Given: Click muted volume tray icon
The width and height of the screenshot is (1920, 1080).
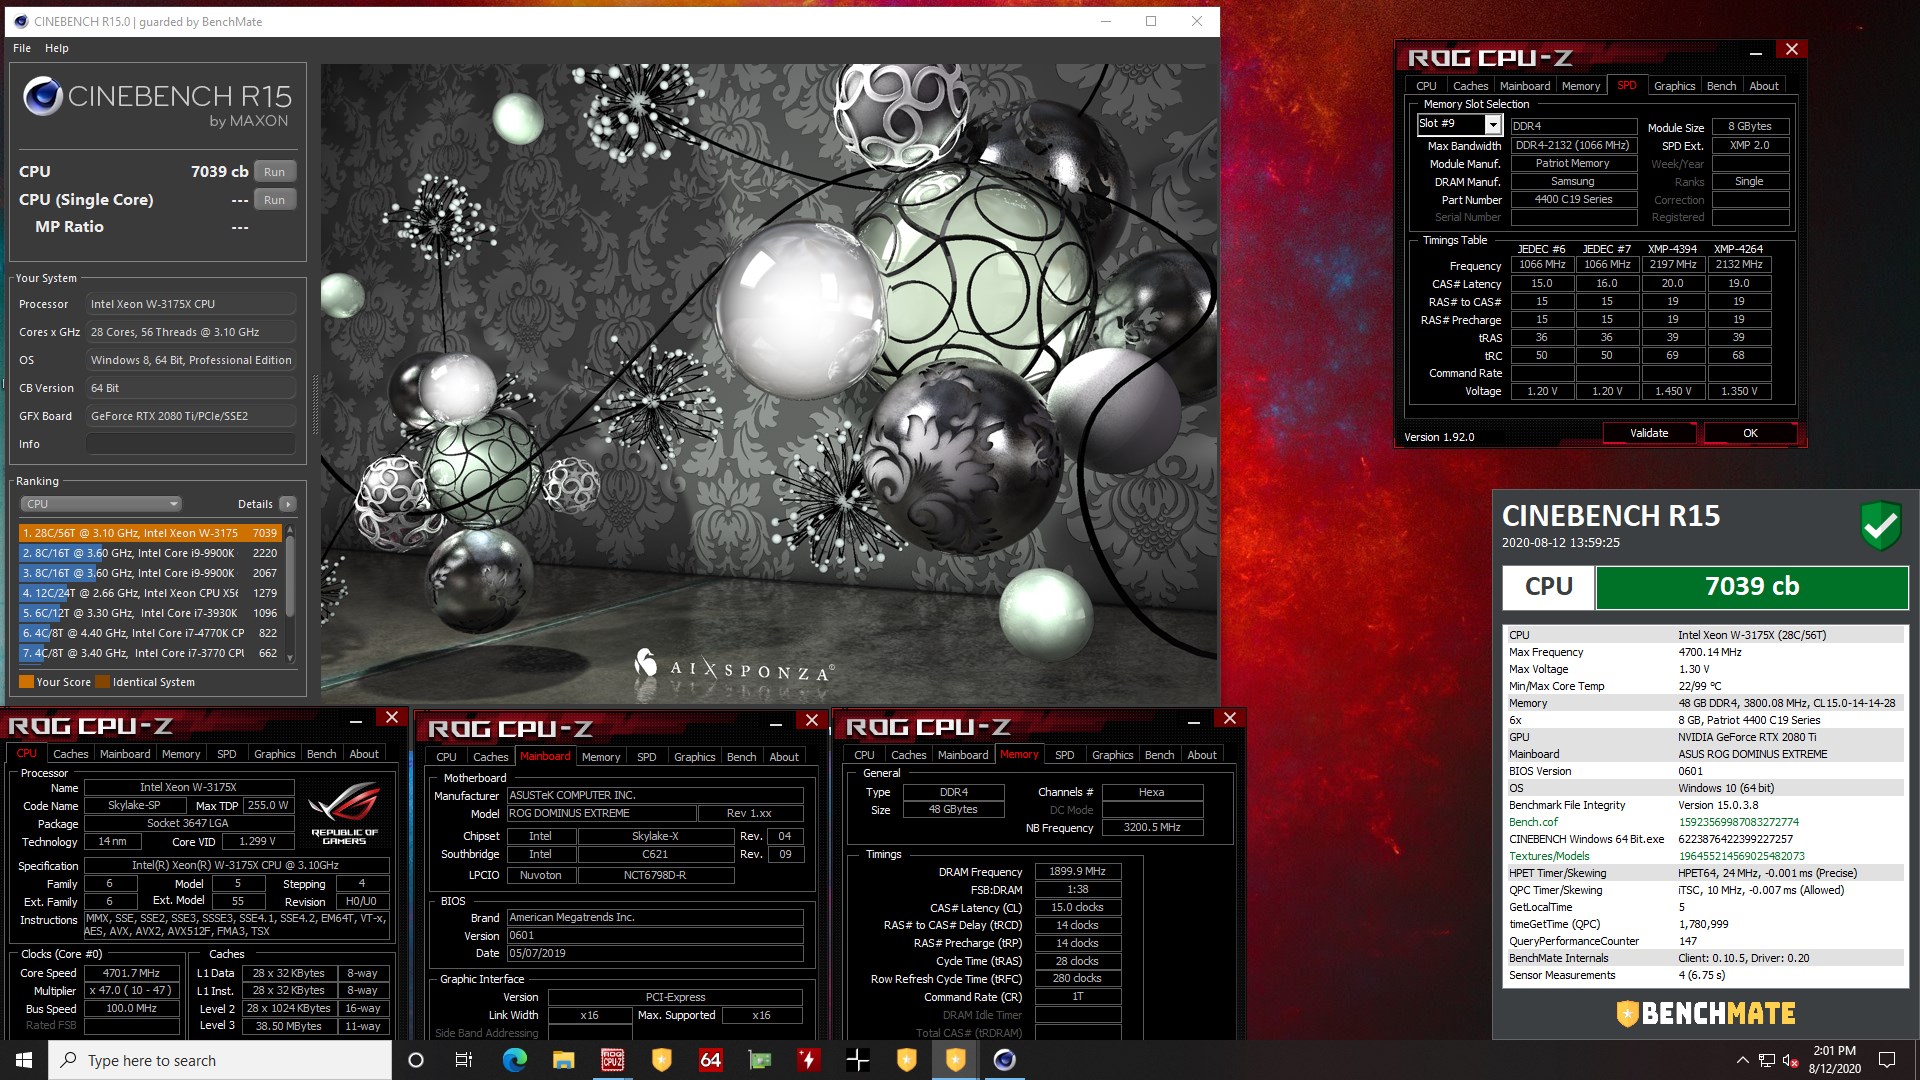Looking at the screenshot, I should click(1791, 1060).
